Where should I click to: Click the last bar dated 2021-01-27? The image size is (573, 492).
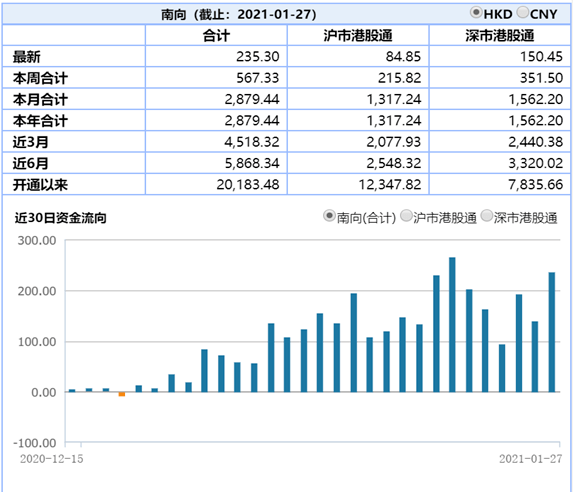552,332
